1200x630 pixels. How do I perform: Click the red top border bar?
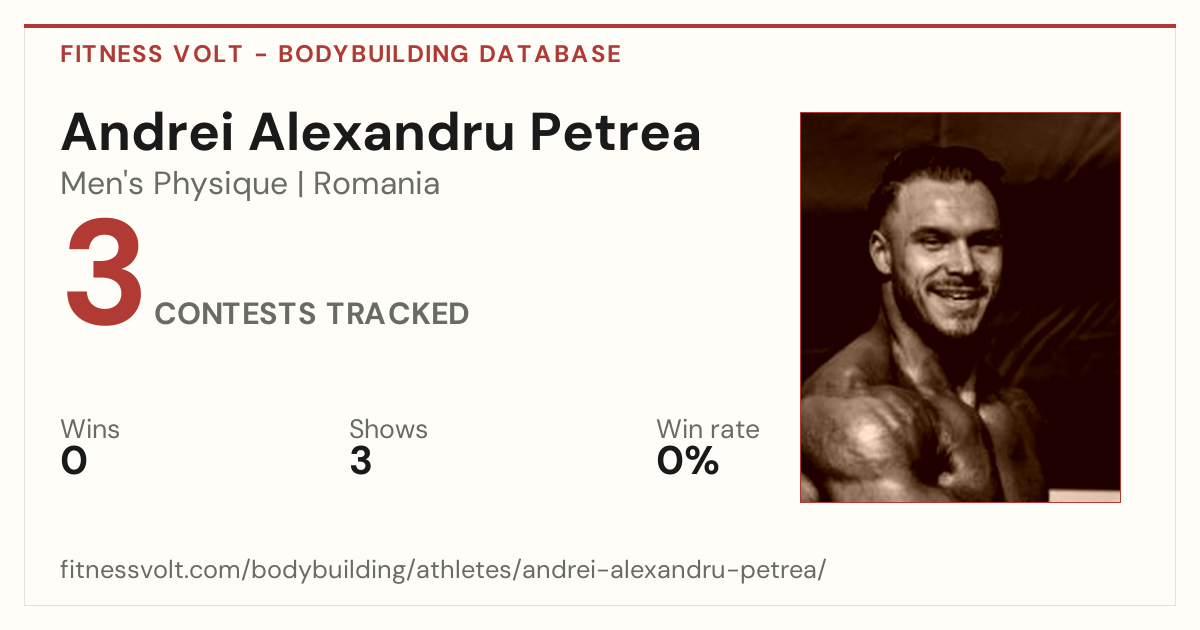pyautogui.click(x=600, y=26)
